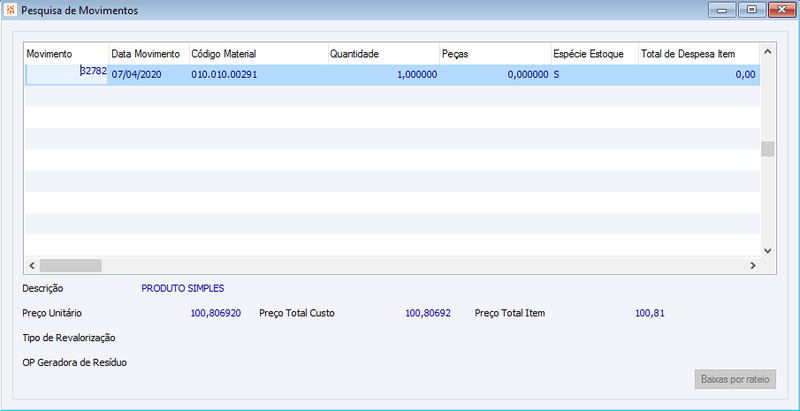The height and width of the screenshot is (411, 800).
Task: Click the OP Geradora de Resíduo label
Action: tap(74, 363)
